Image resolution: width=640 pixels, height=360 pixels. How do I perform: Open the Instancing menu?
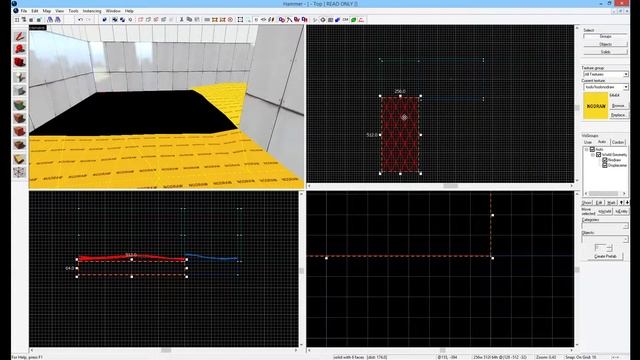point(92,11)
